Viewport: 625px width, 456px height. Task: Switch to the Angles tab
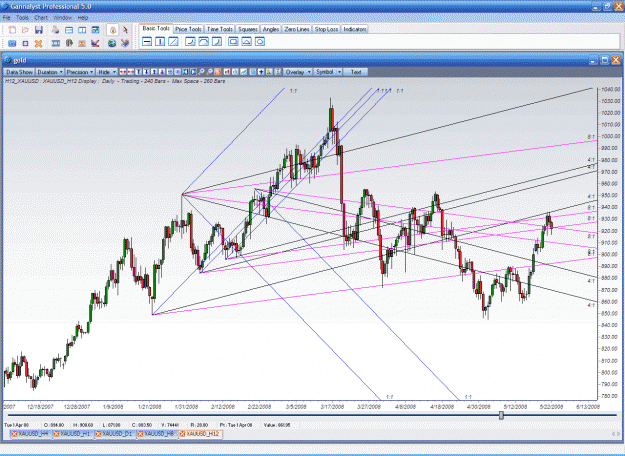271,29
